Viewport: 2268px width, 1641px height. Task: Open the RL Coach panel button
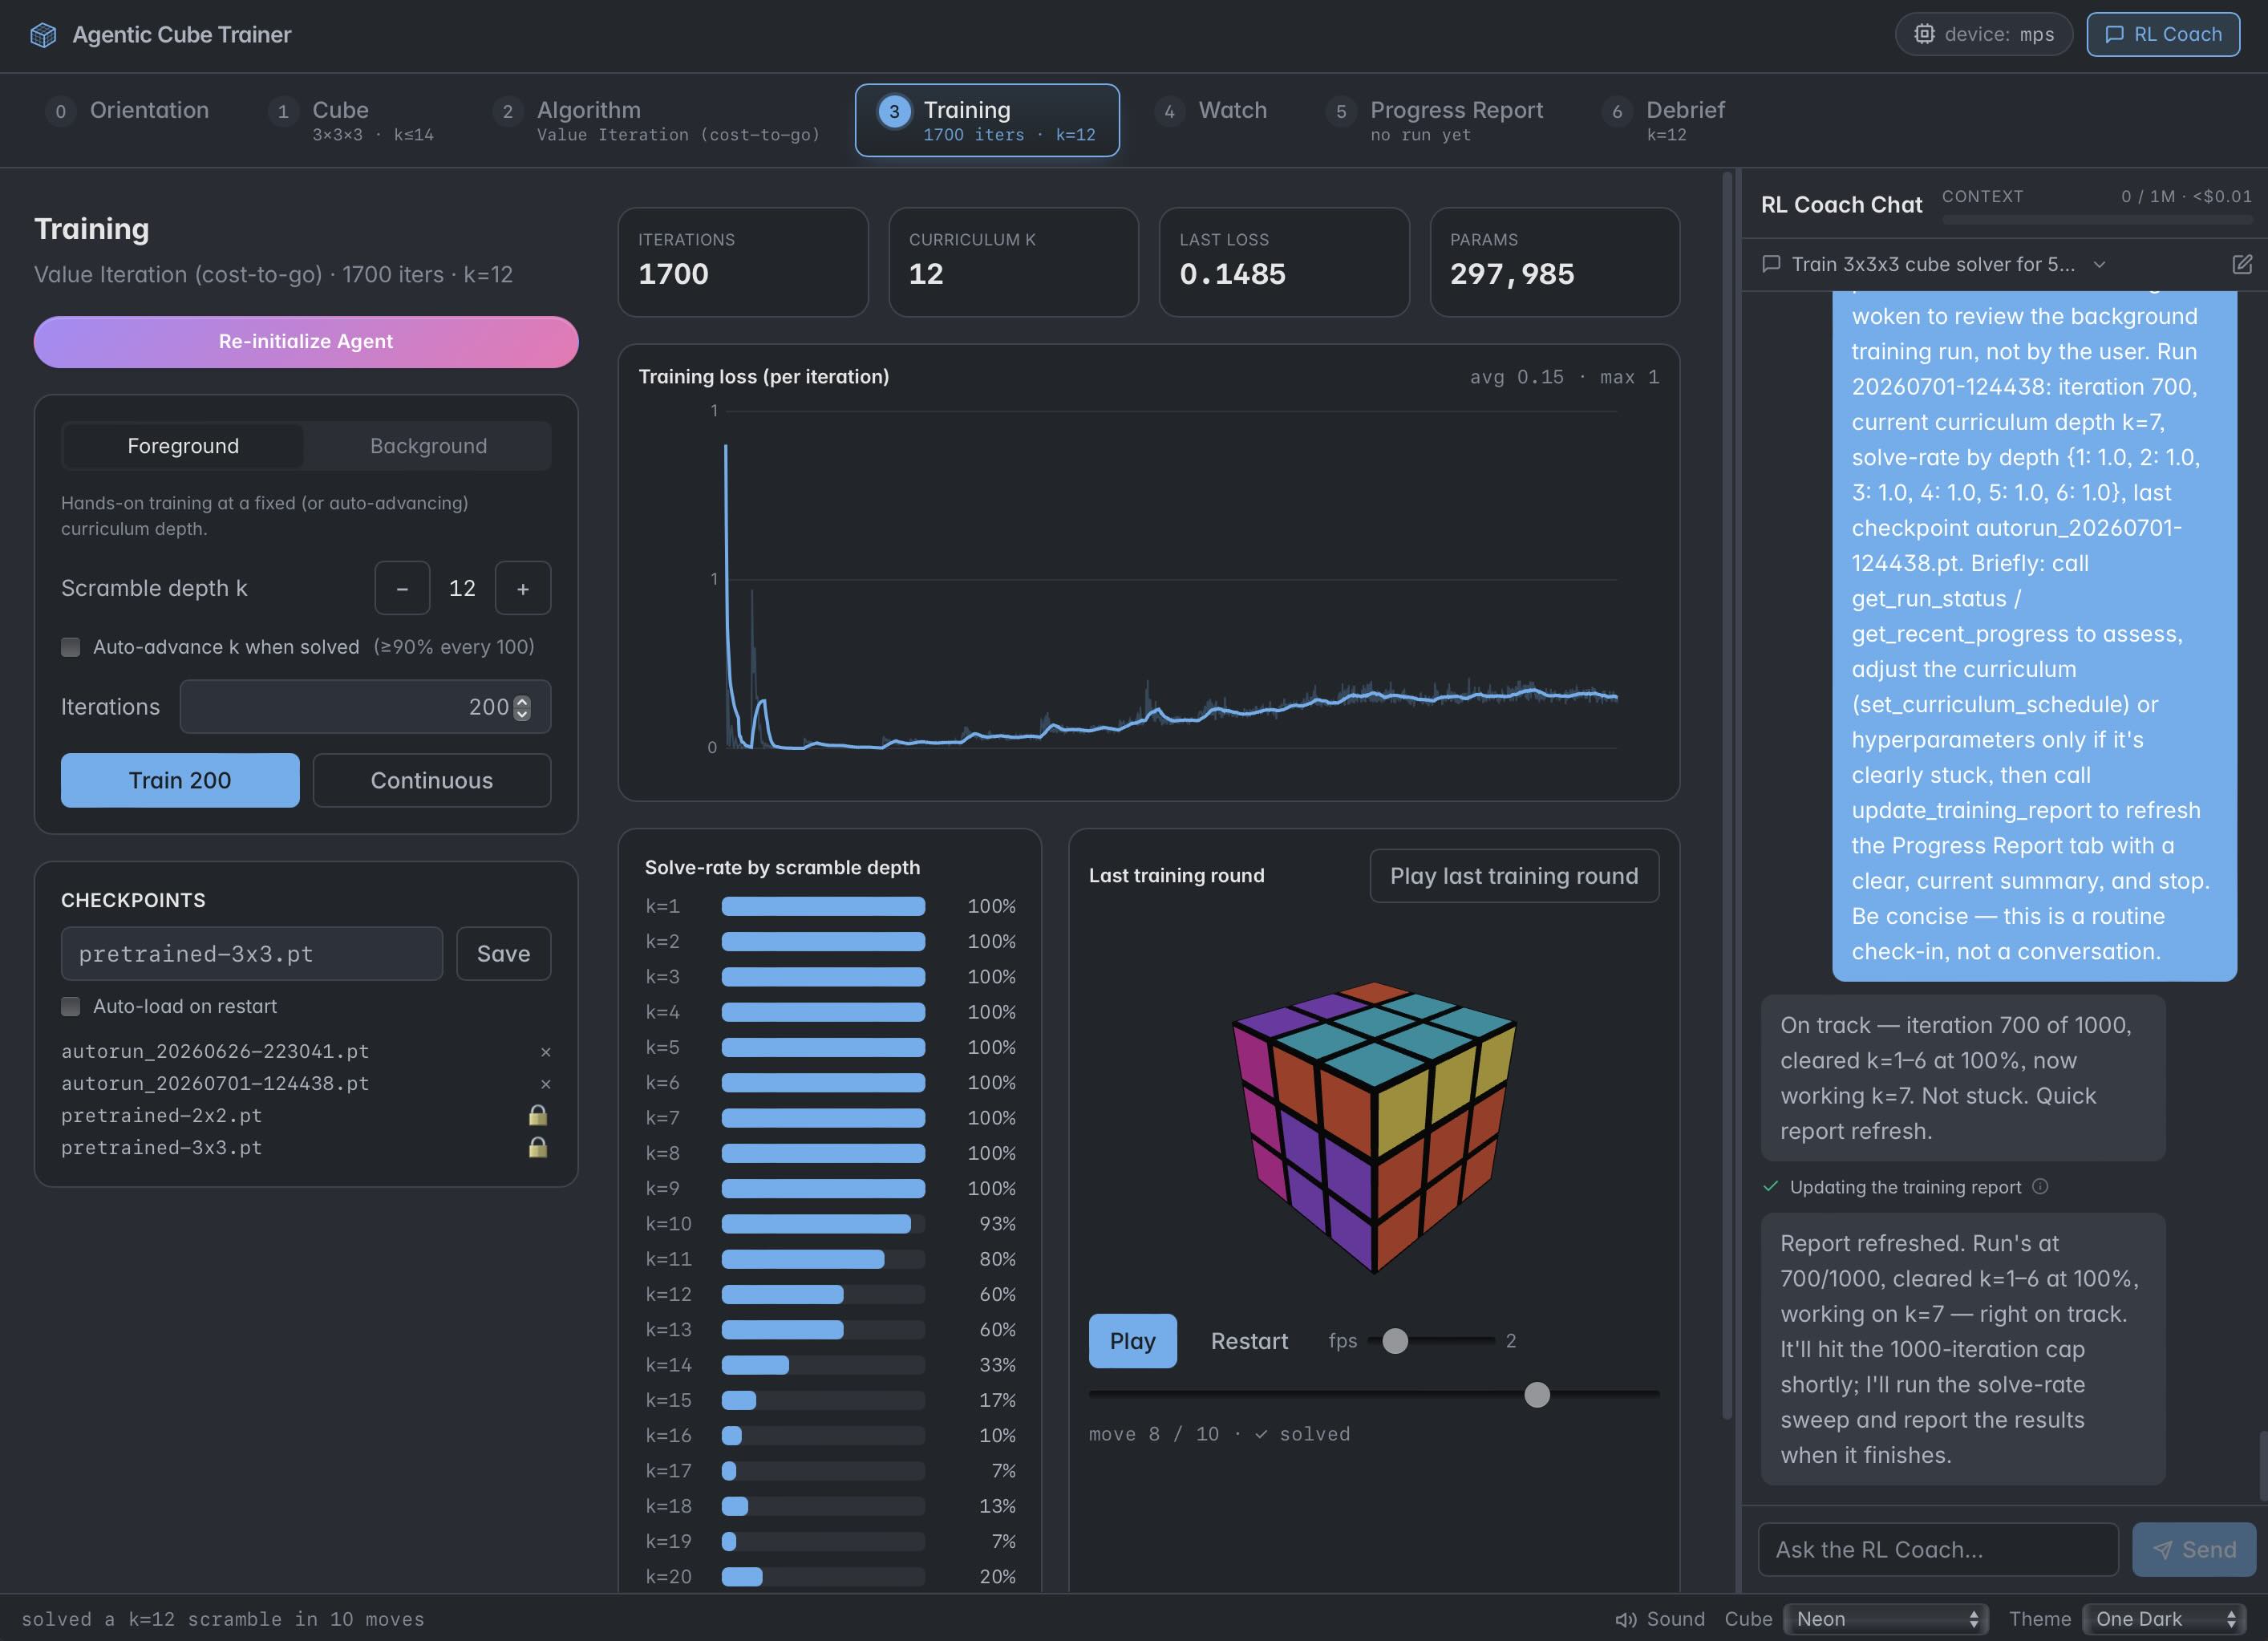2163,34
